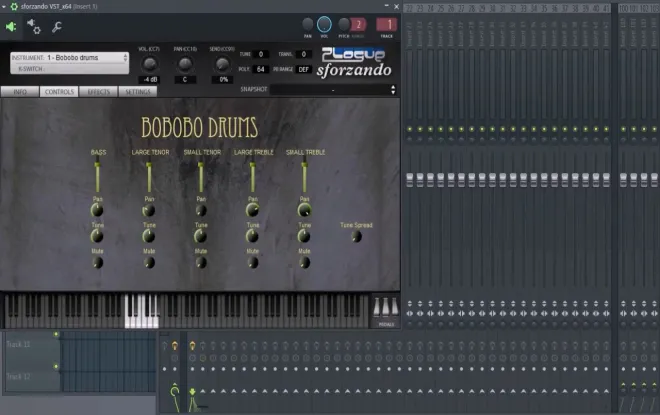Adjust the wrapper PITCH knob
Image resolution: width=660 pixels, height=415 pixels.
344,24
